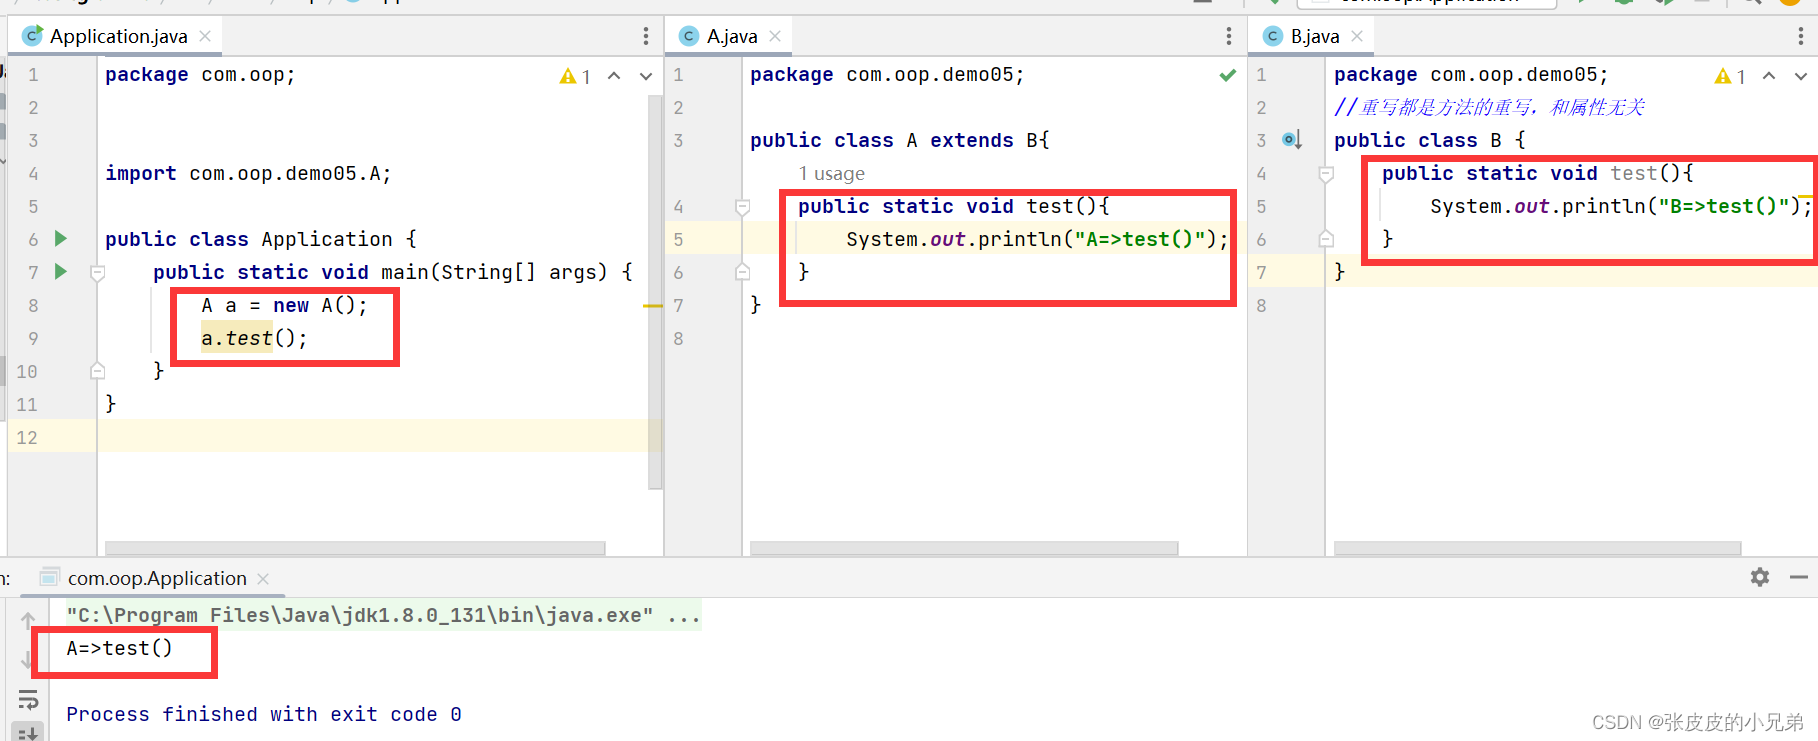
Task: Collapse B.java test method fold marker
Action: click(x=1326, y=174)
